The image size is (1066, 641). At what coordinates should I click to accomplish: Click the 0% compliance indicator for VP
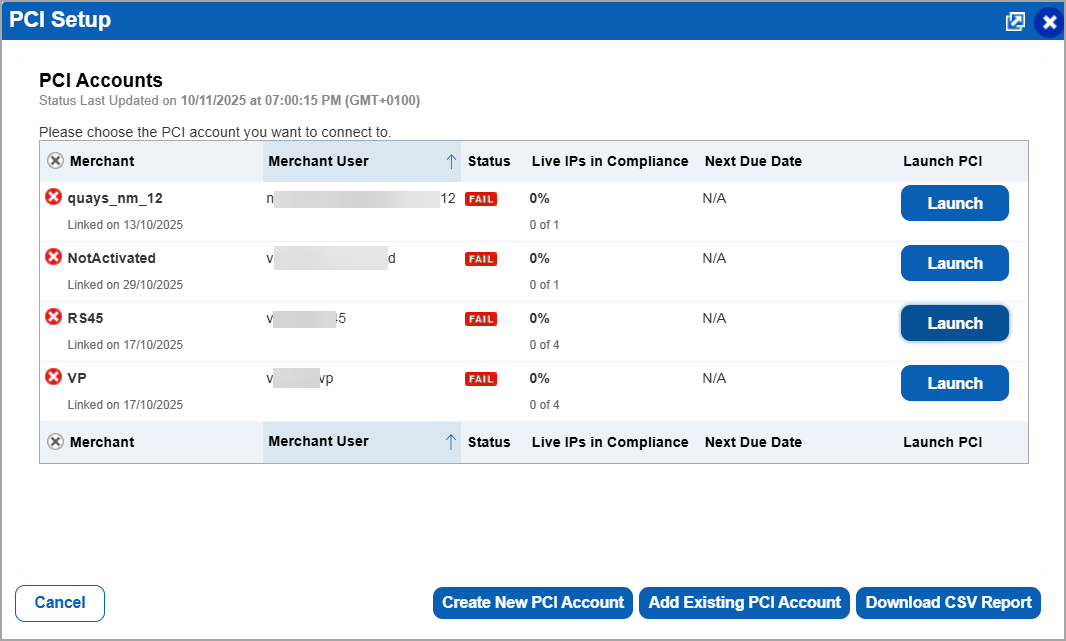[x=539, y=378]
